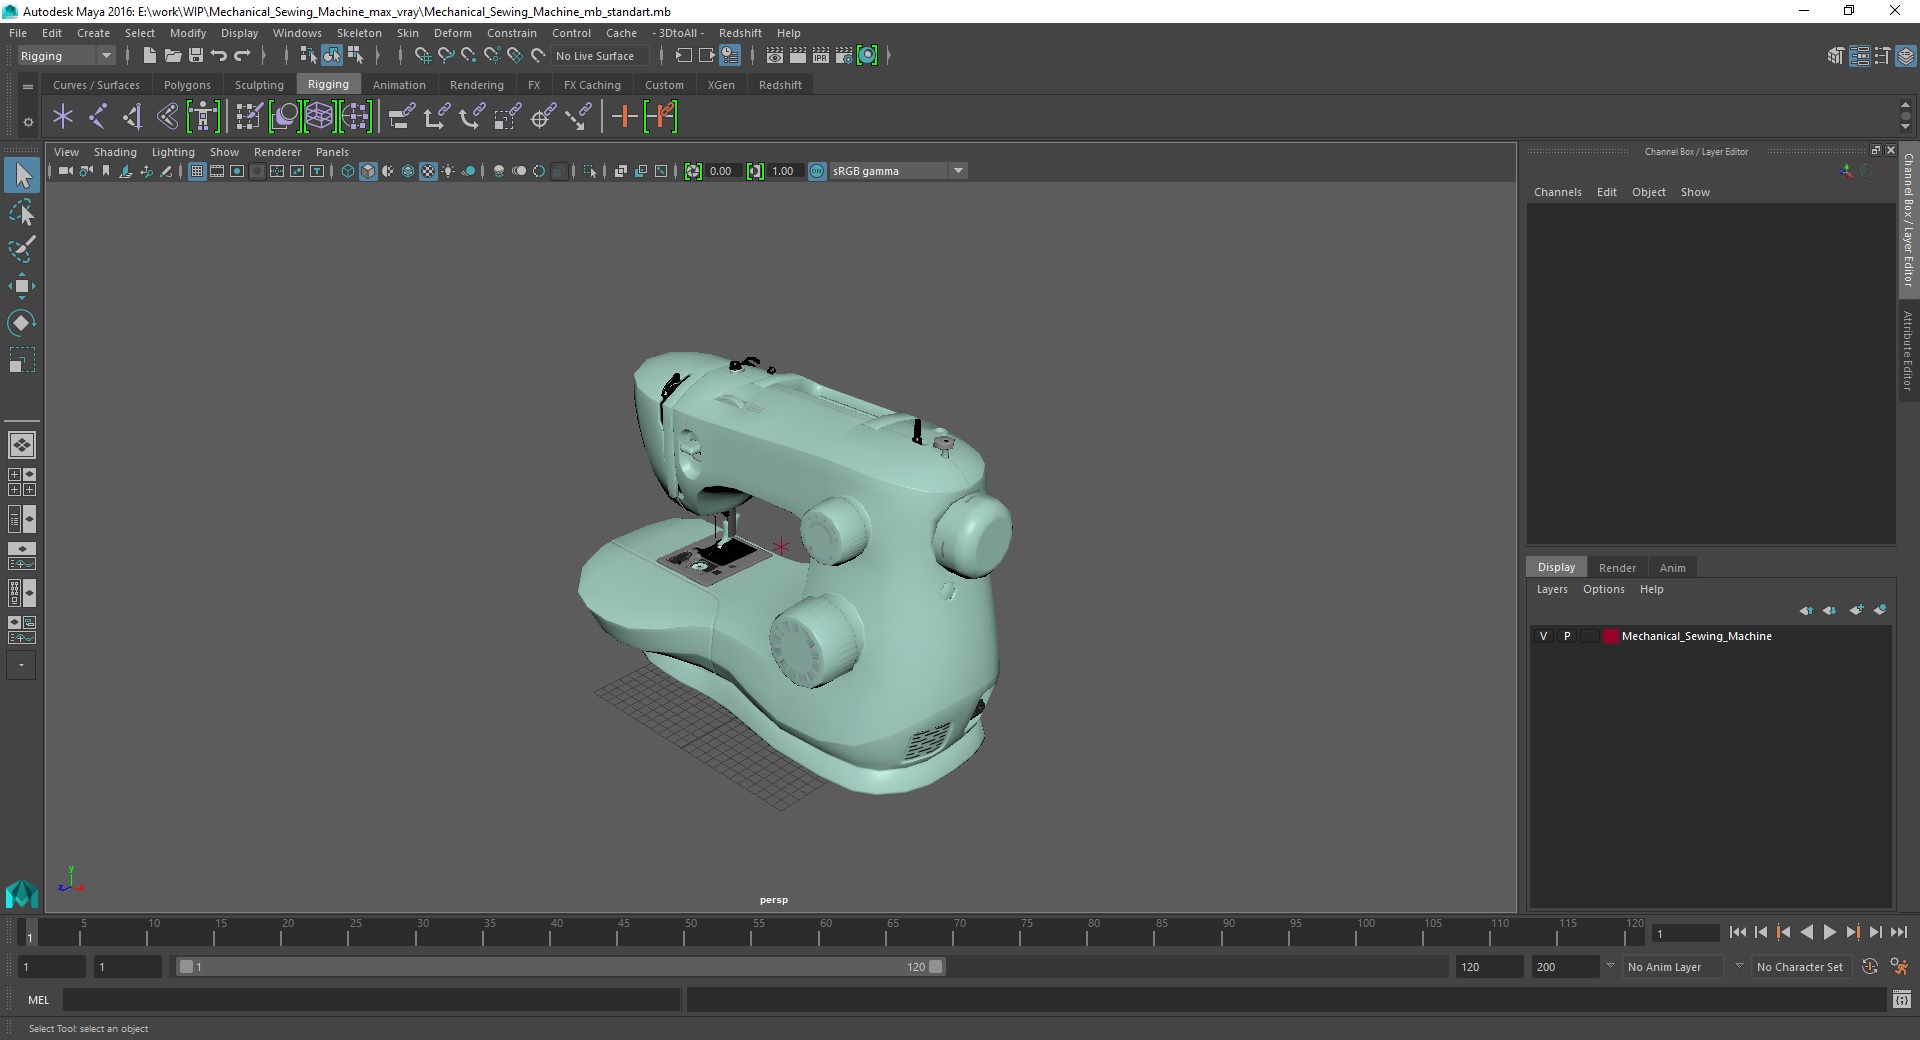This screenshot has height=1040, width=1920.
Task: Toggle Snap to Points
Action: click(469, 56)
